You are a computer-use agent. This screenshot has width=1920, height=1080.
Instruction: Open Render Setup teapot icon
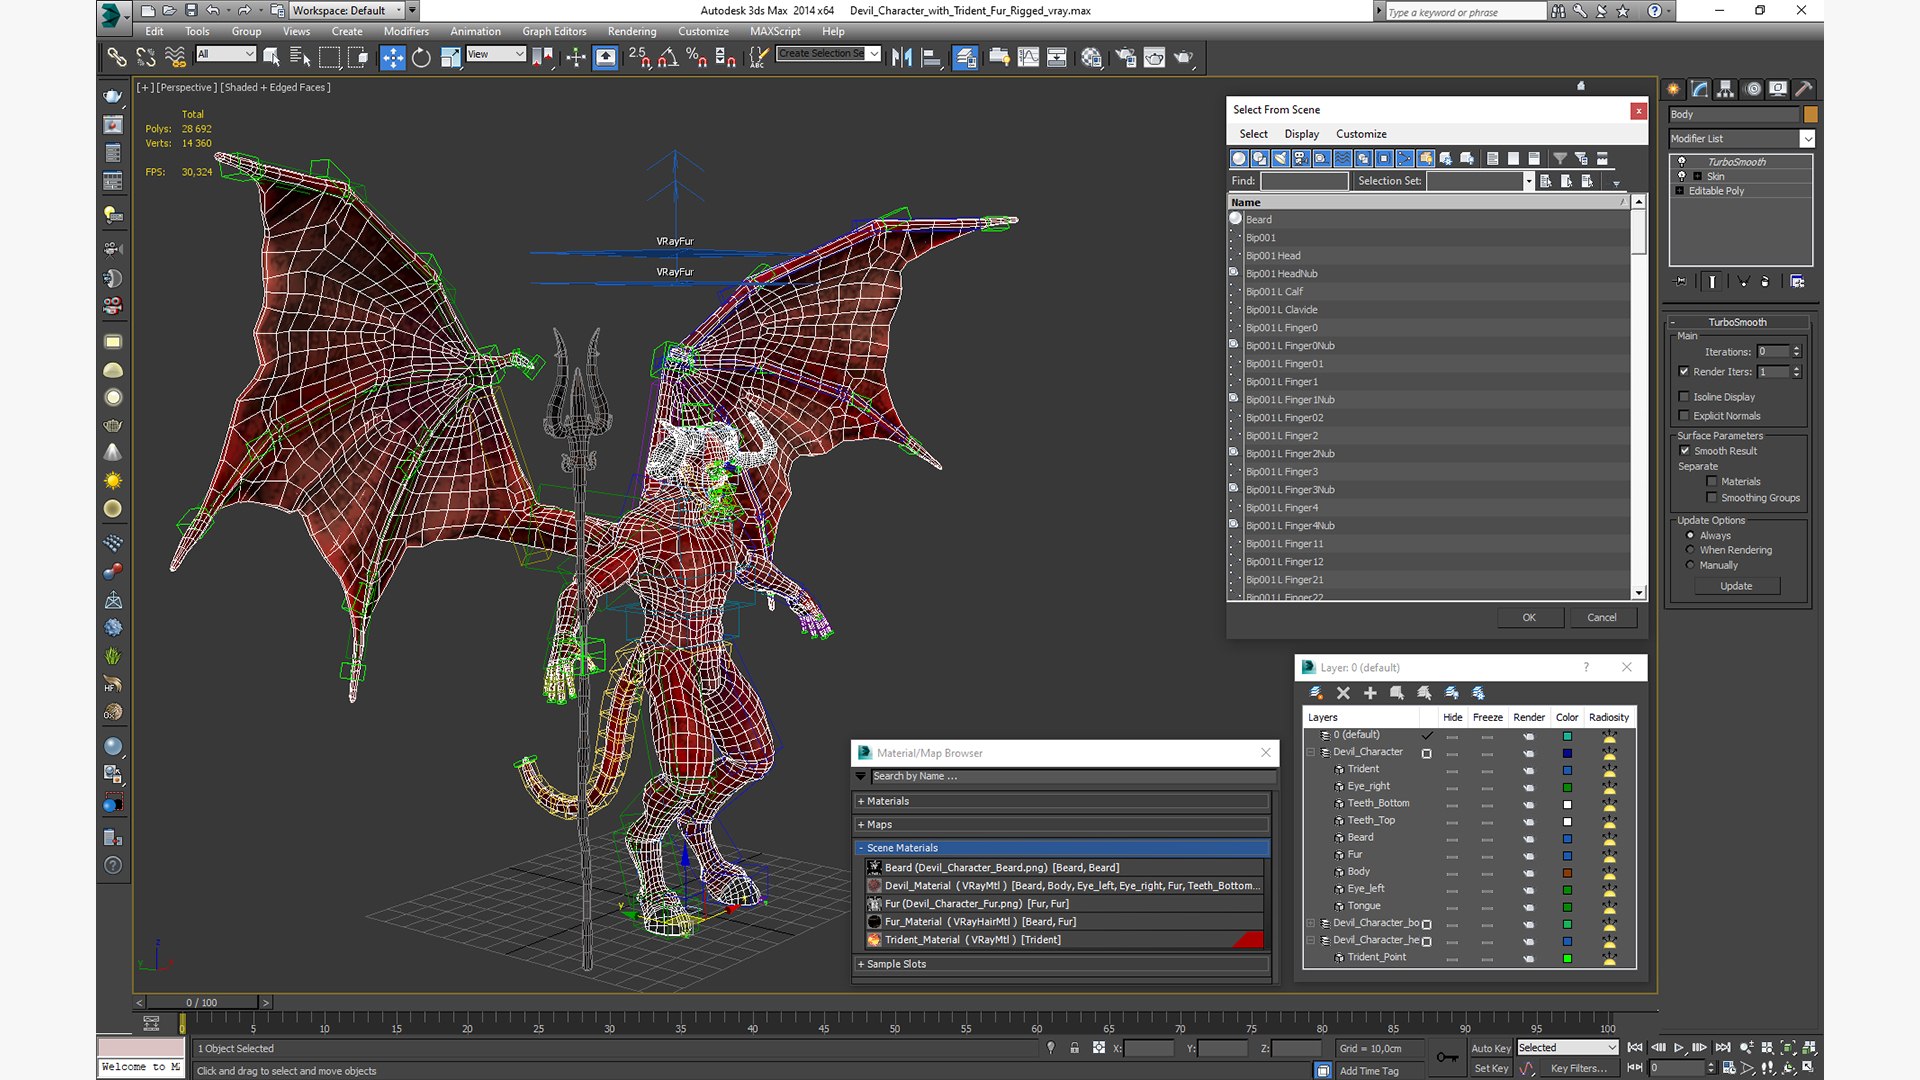(1125, 58)
